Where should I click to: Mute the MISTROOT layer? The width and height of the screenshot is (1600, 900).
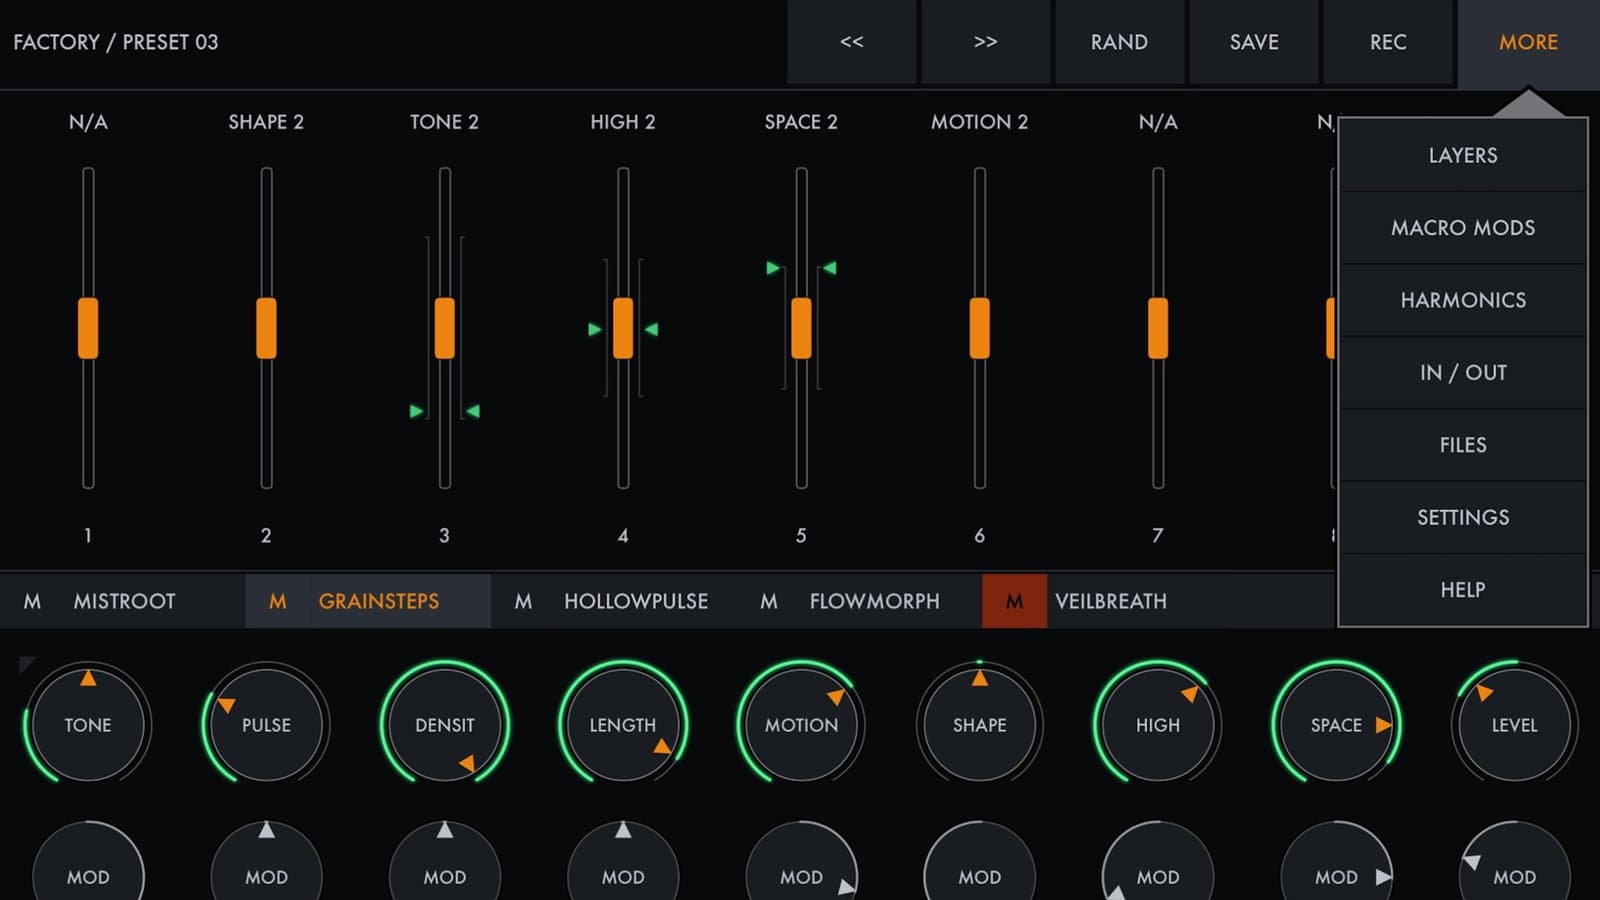coord(32,601)
